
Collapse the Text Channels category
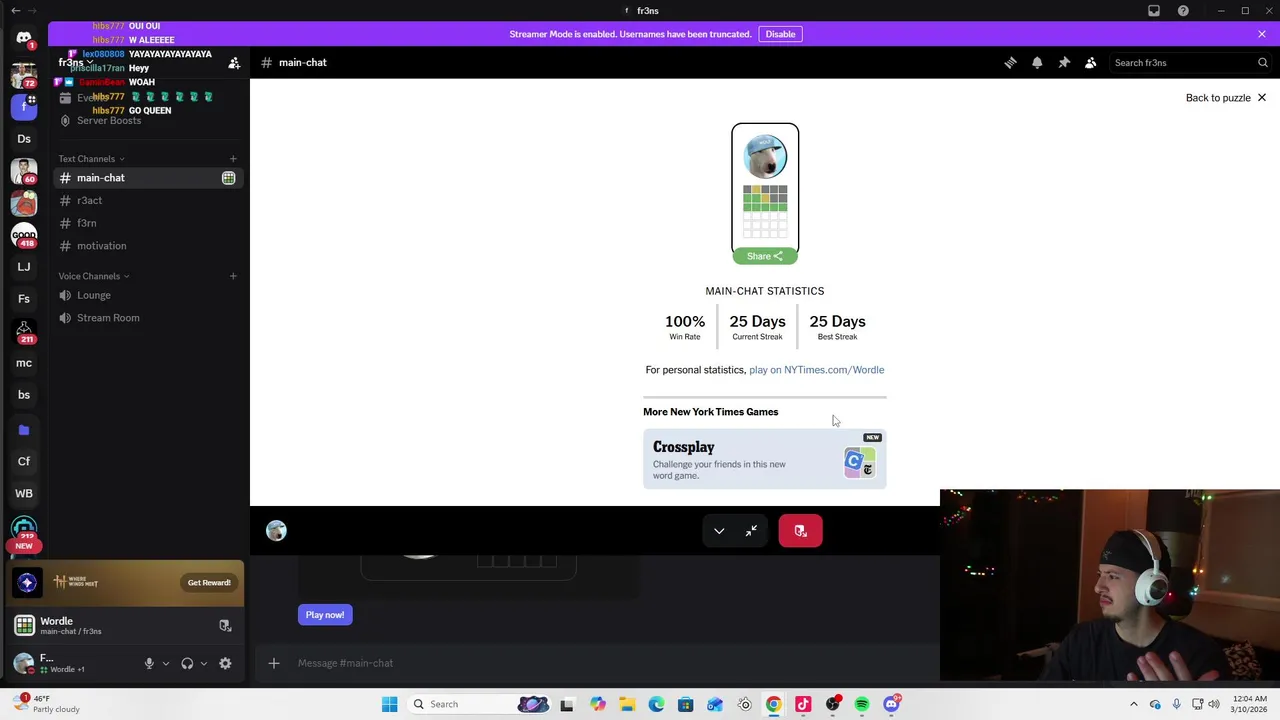pyautogui.click(x=91, y=159)
